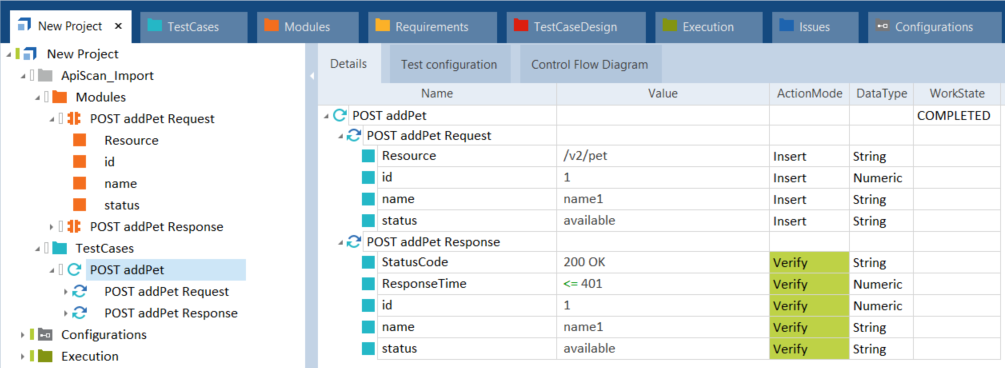Switch to the Test configuration tab

(449, 64)
